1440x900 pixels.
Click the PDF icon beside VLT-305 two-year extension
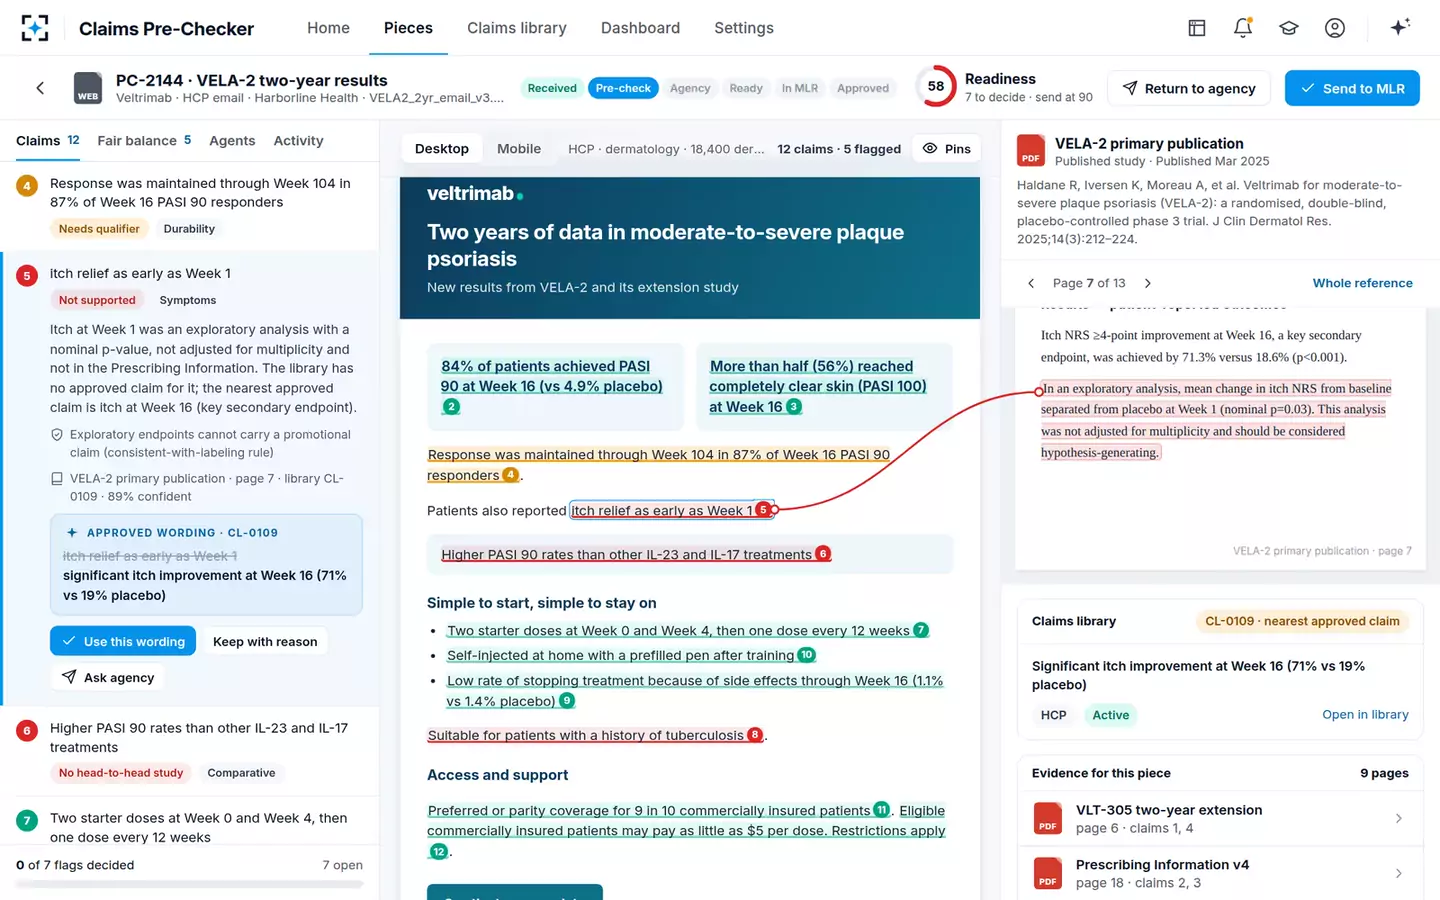(1047, 819)
